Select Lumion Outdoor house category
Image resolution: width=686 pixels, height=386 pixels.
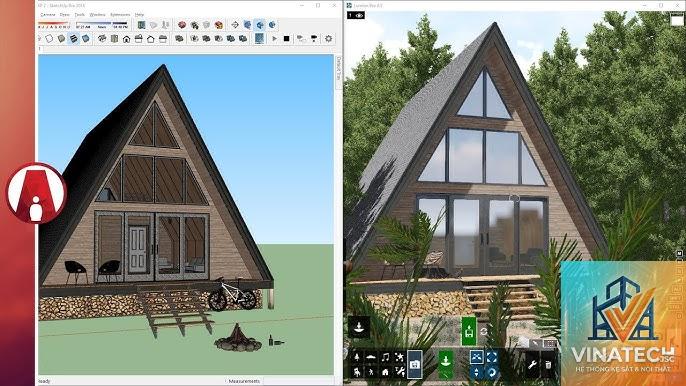385,372
